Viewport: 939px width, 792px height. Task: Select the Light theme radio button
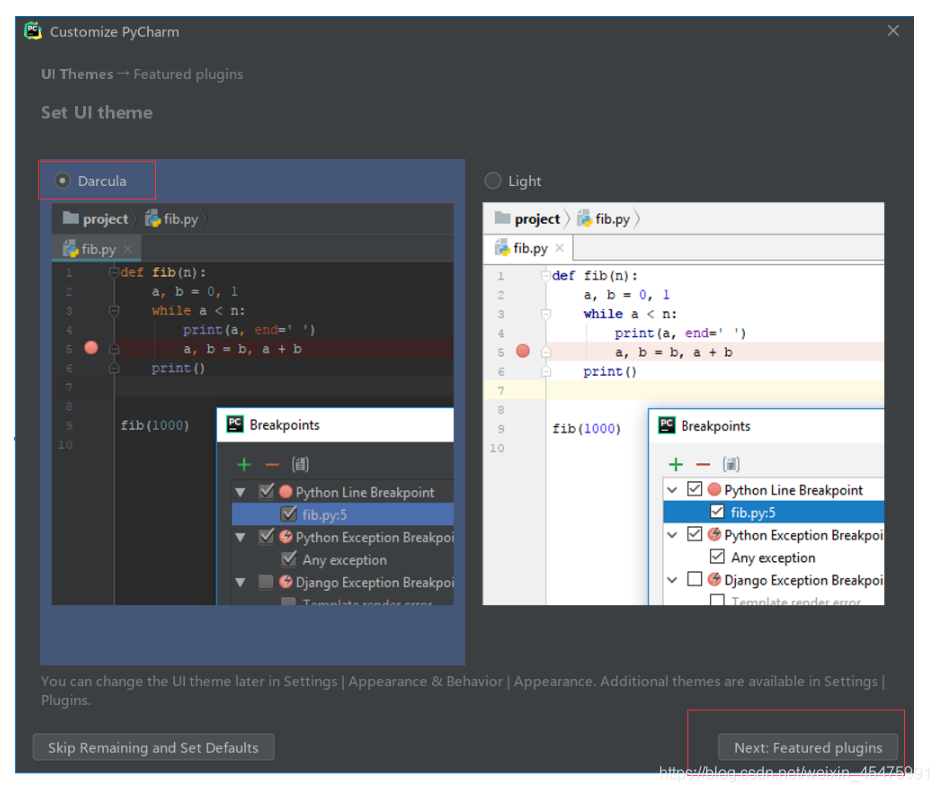[493, 180]
